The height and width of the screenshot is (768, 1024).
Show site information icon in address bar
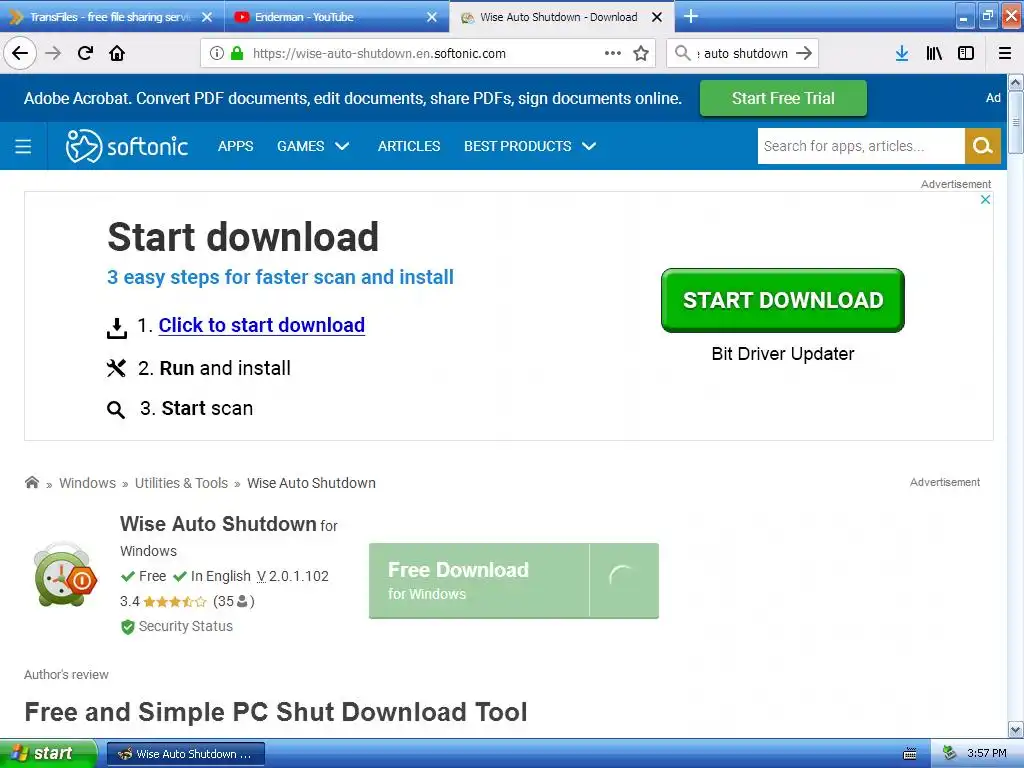tap(217, 53)
